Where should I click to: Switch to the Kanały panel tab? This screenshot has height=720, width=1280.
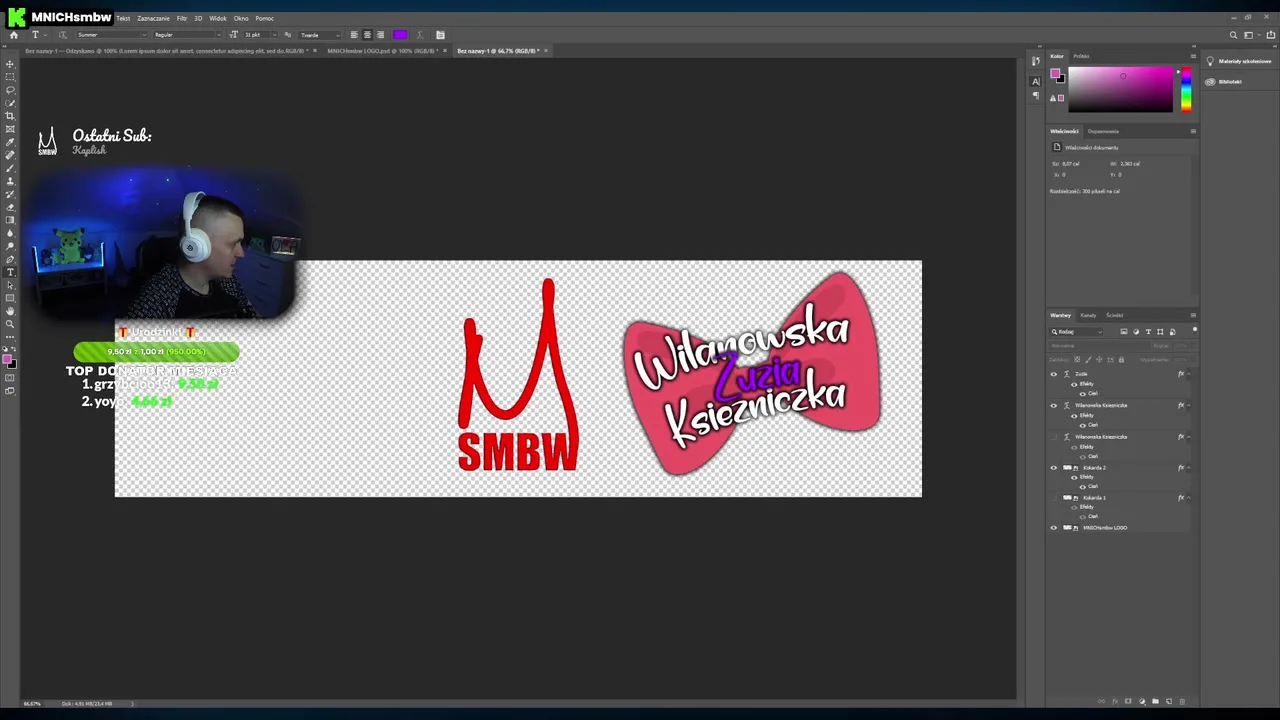click(1088, 315)
